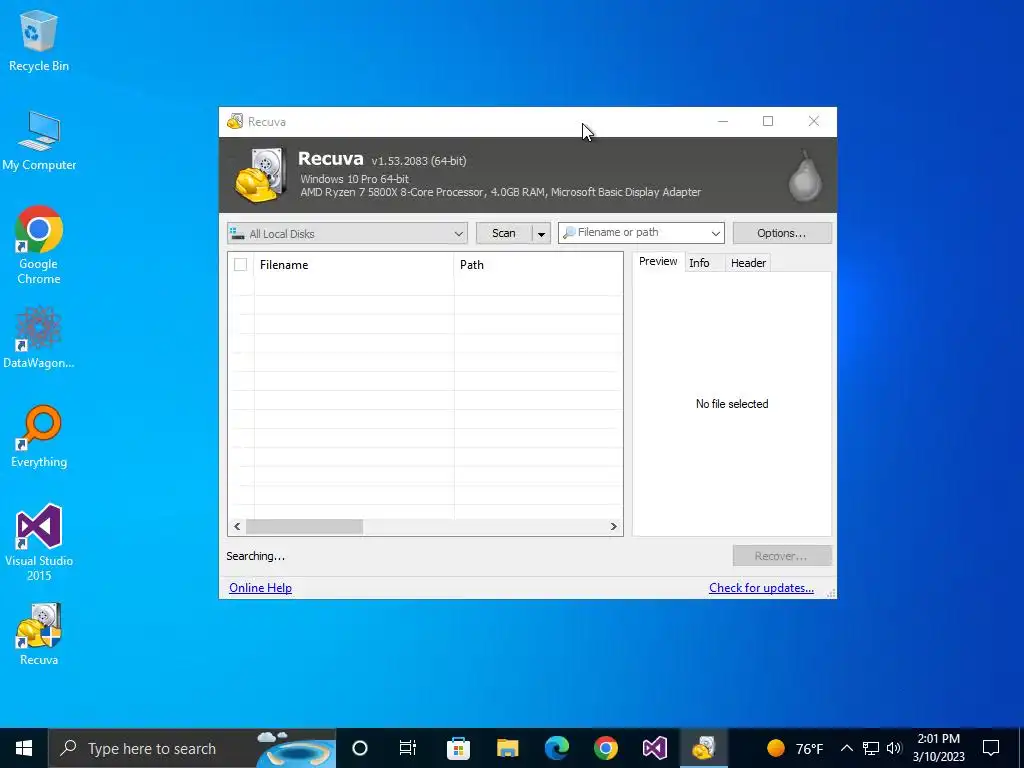Show hidden system tray icons
Screen dimensions: 1024x768
(x=846, y=748)
